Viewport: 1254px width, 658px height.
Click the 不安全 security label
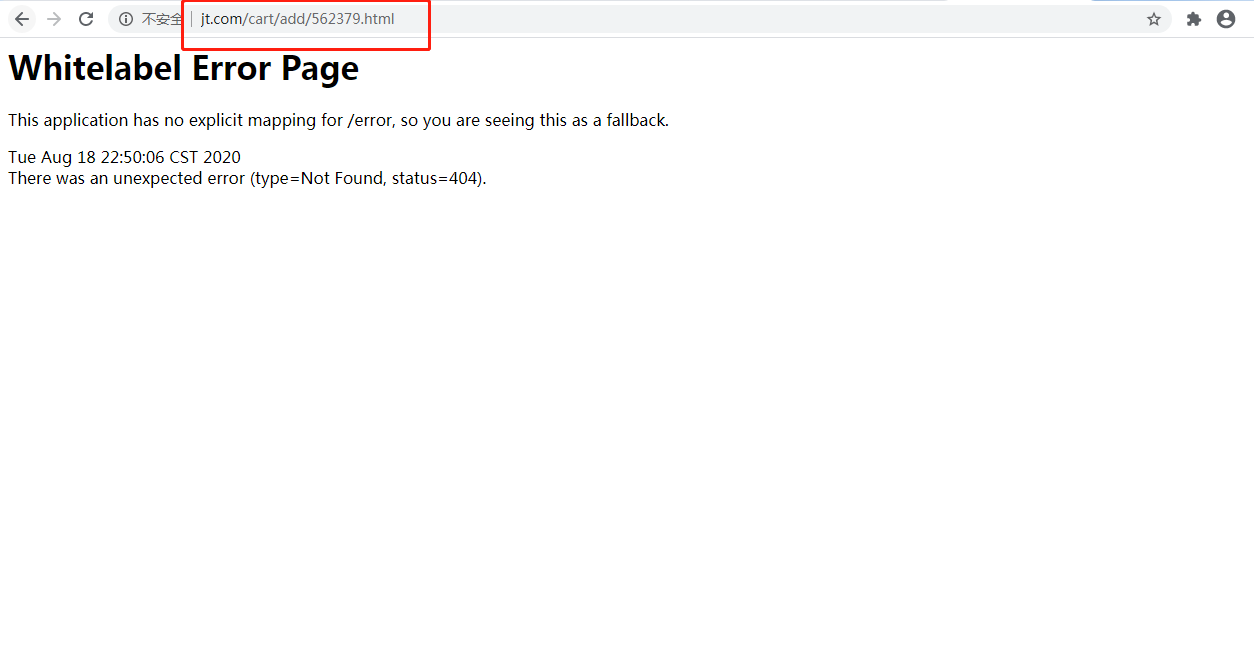point(162,19)
